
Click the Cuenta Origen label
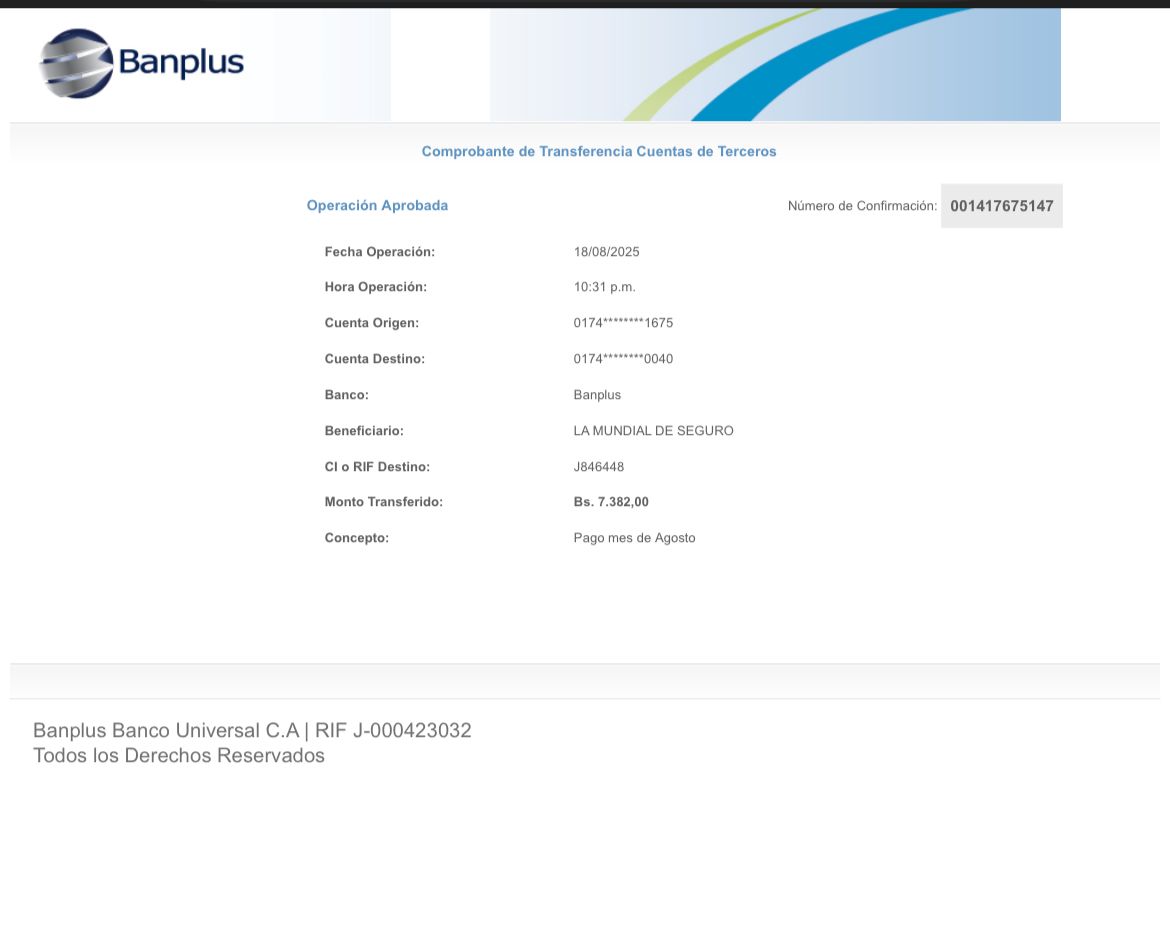(371, 323)
